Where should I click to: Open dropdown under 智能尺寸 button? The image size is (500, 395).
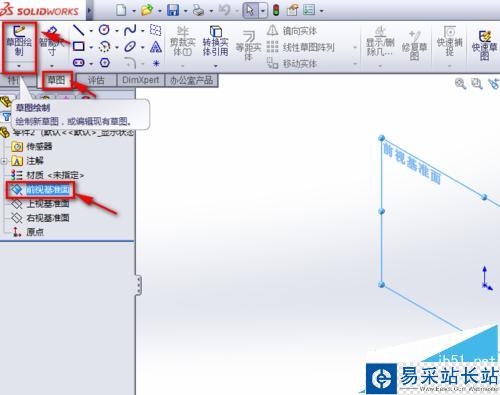tap(52, 66)
